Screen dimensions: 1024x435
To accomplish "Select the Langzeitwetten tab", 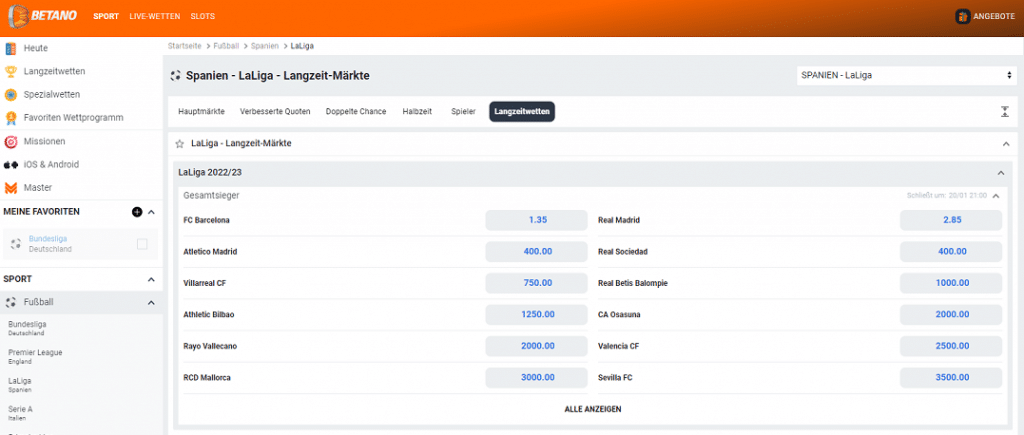I will (x=522, y=112).
